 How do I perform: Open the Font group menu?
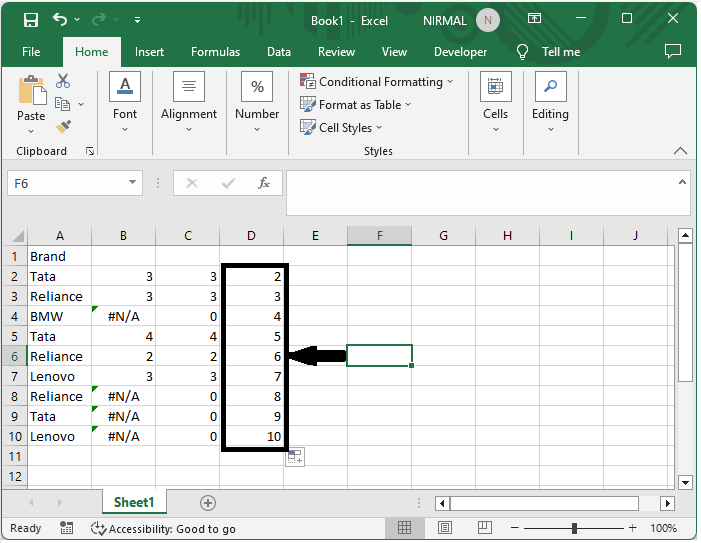coord(125,102)
